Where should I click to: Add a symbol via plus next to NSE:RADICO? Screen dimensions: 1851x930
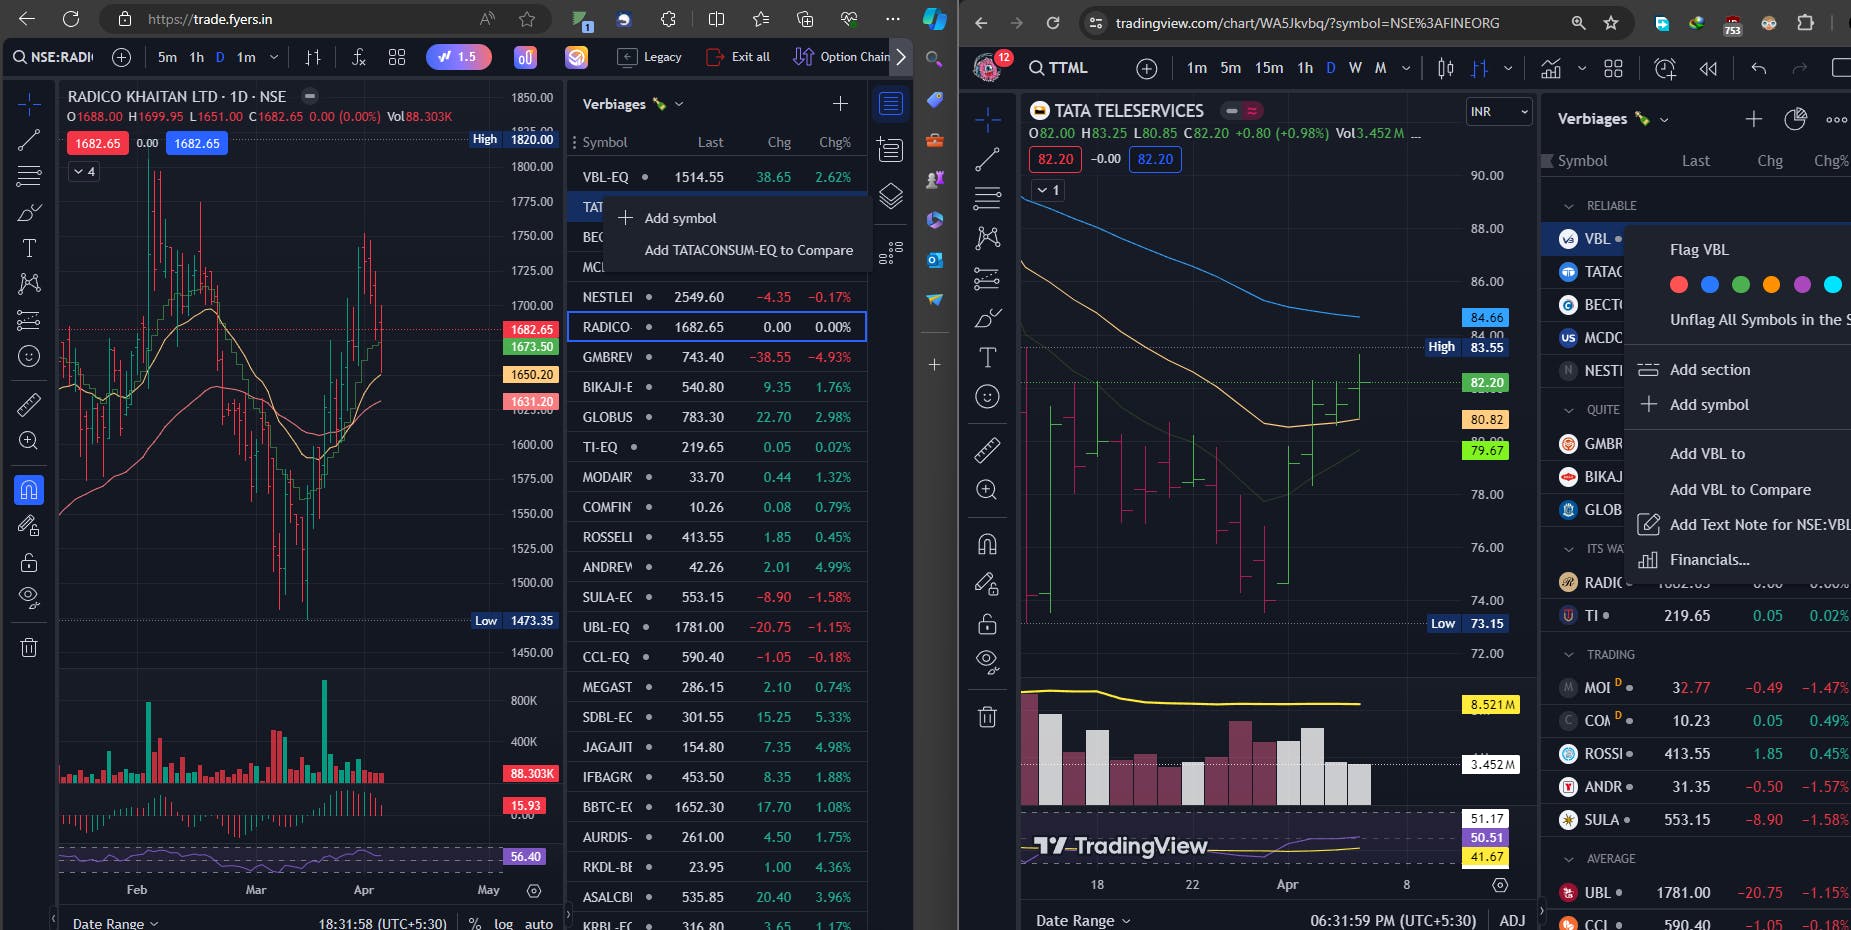121,57
